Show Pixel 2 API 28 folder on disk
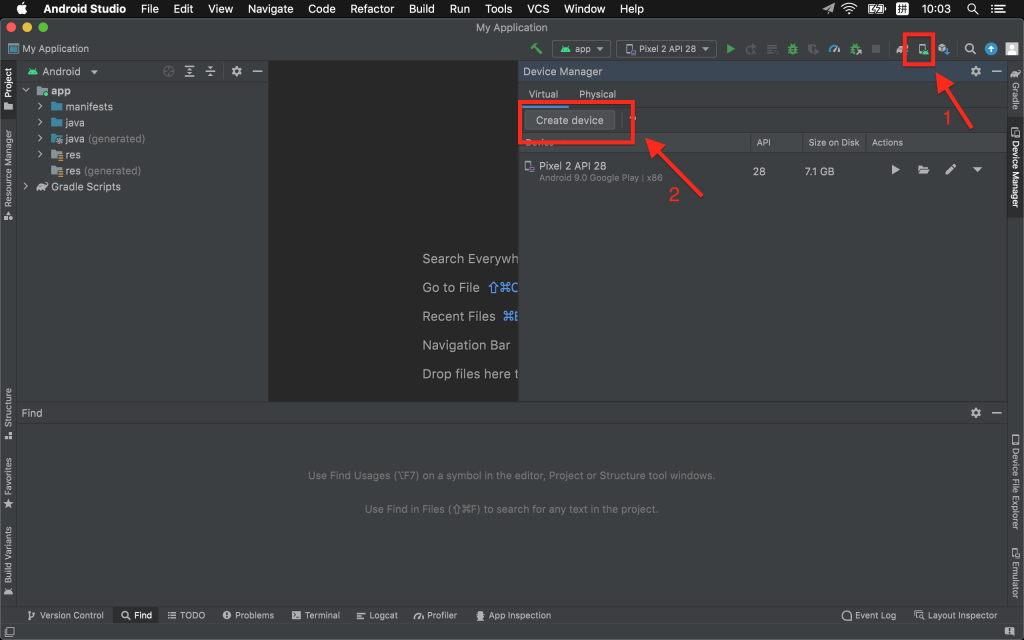Screen dimensions: 1024x640 923,170
